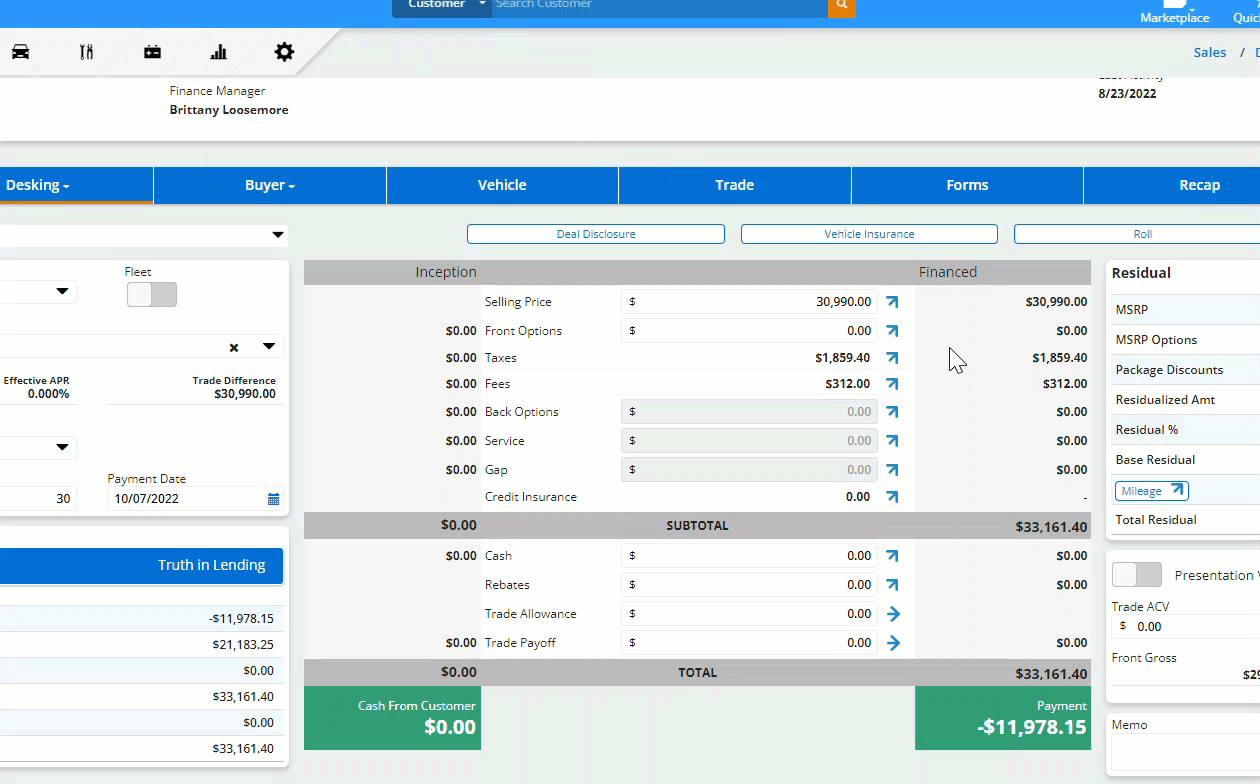Open the settings gear icon
Viewport: 1260px width, 784px height.
point(284,52)
